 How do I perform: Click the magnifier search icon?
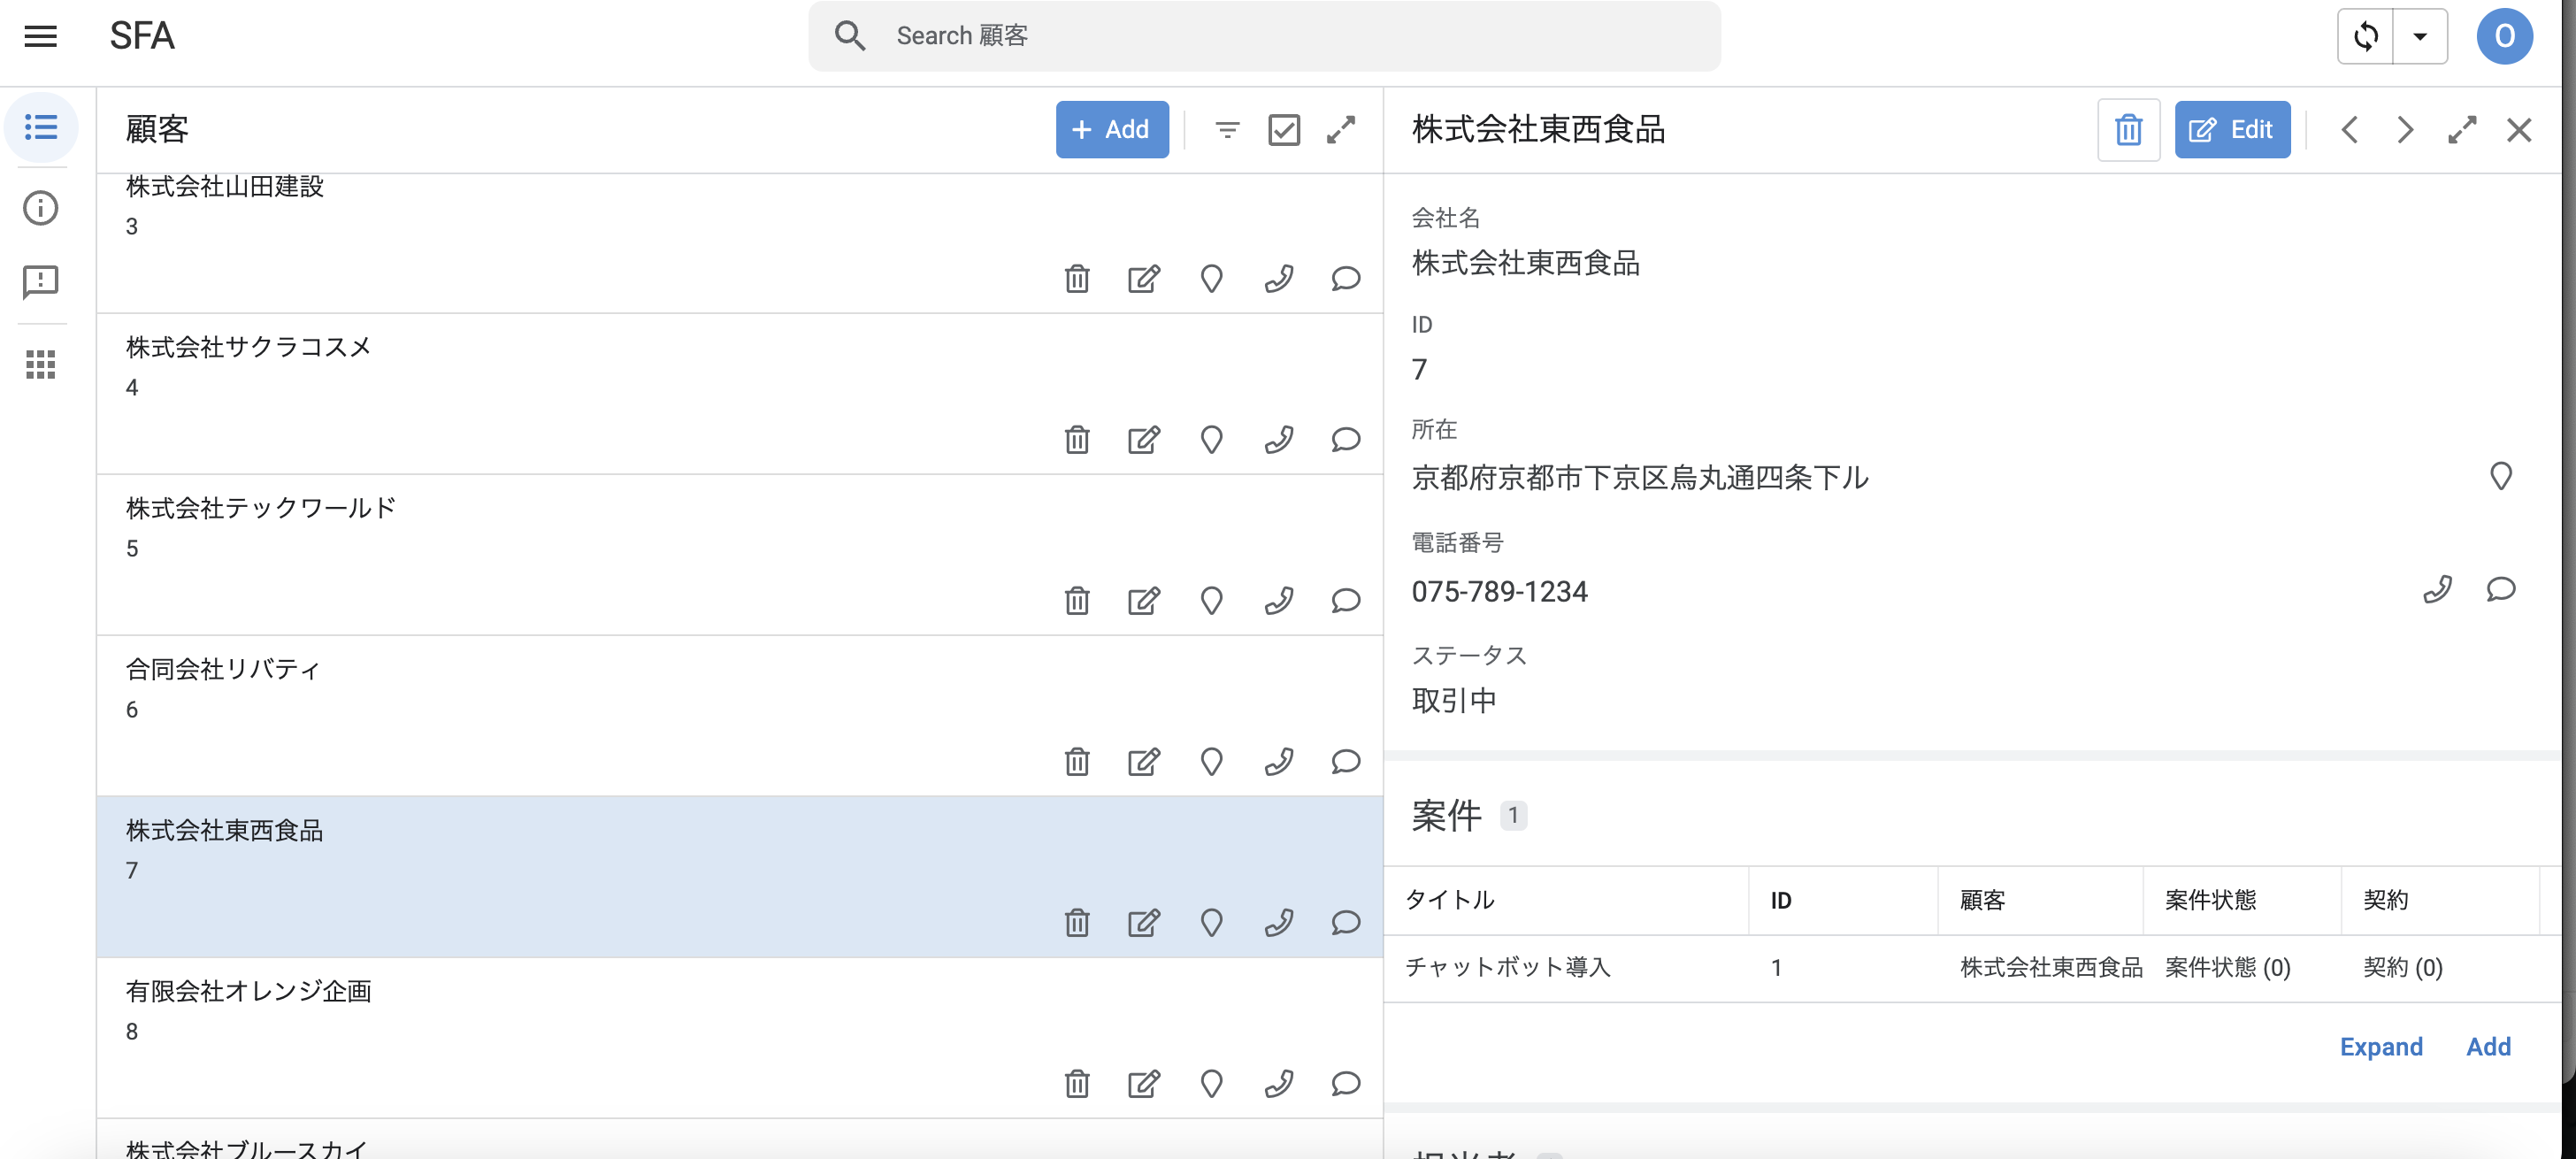pos(850,36)
